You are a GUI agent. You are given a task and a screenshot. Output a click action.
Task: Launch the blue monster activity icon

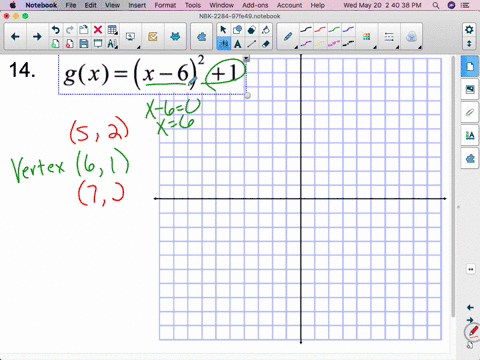pyautogui.click(x=175, y=37)
